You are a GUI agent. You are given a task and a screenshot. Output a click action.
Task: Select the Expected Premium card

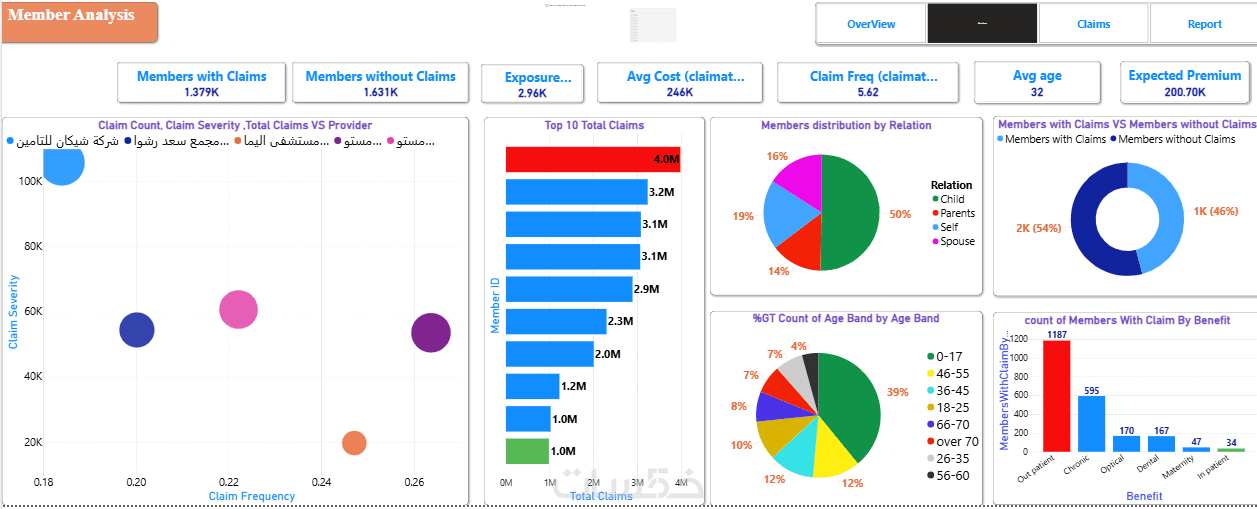pos(1185,83)
